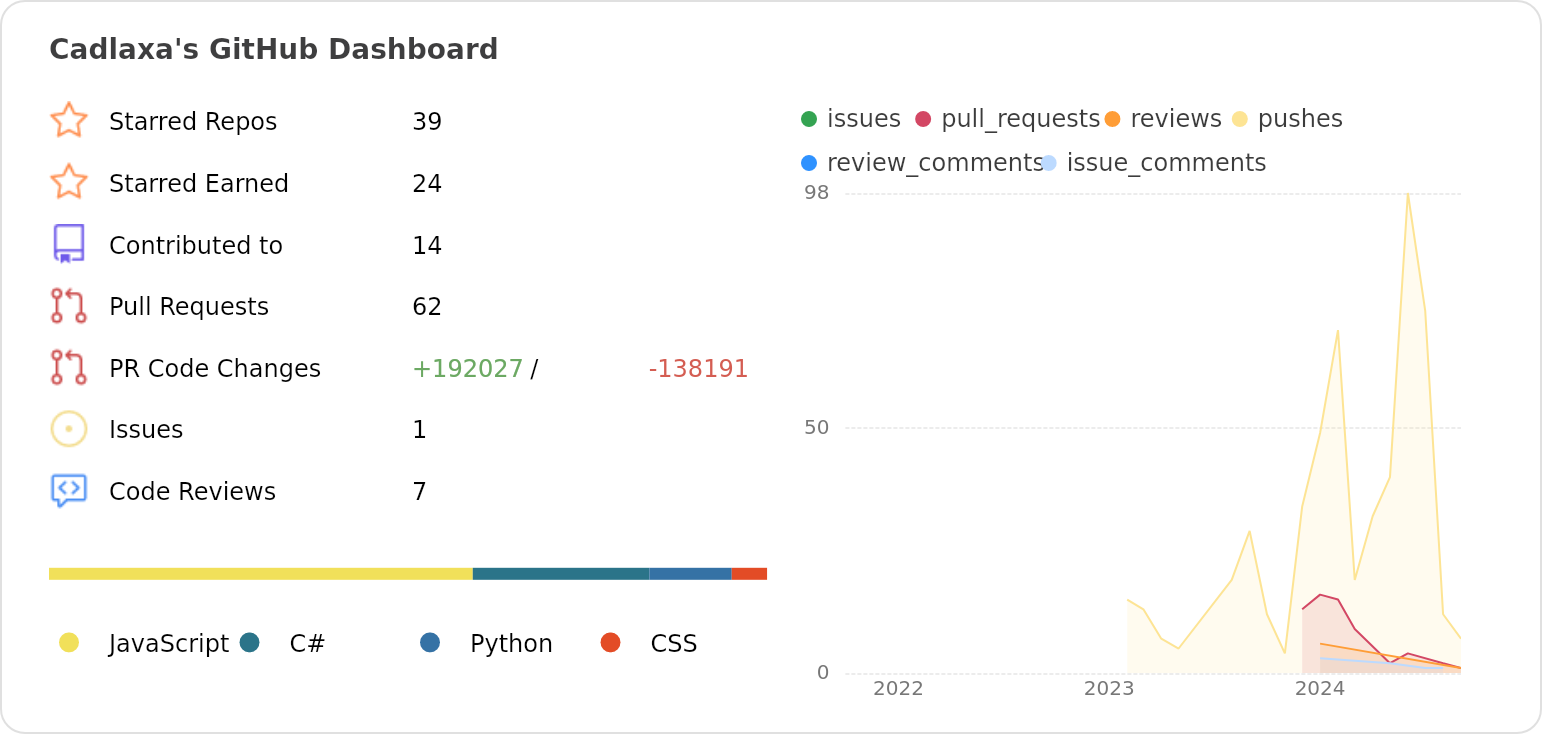This screenshot has width=1542, height=734.
Task: Click the "JavaScript" language label
Action: [169, 644]
